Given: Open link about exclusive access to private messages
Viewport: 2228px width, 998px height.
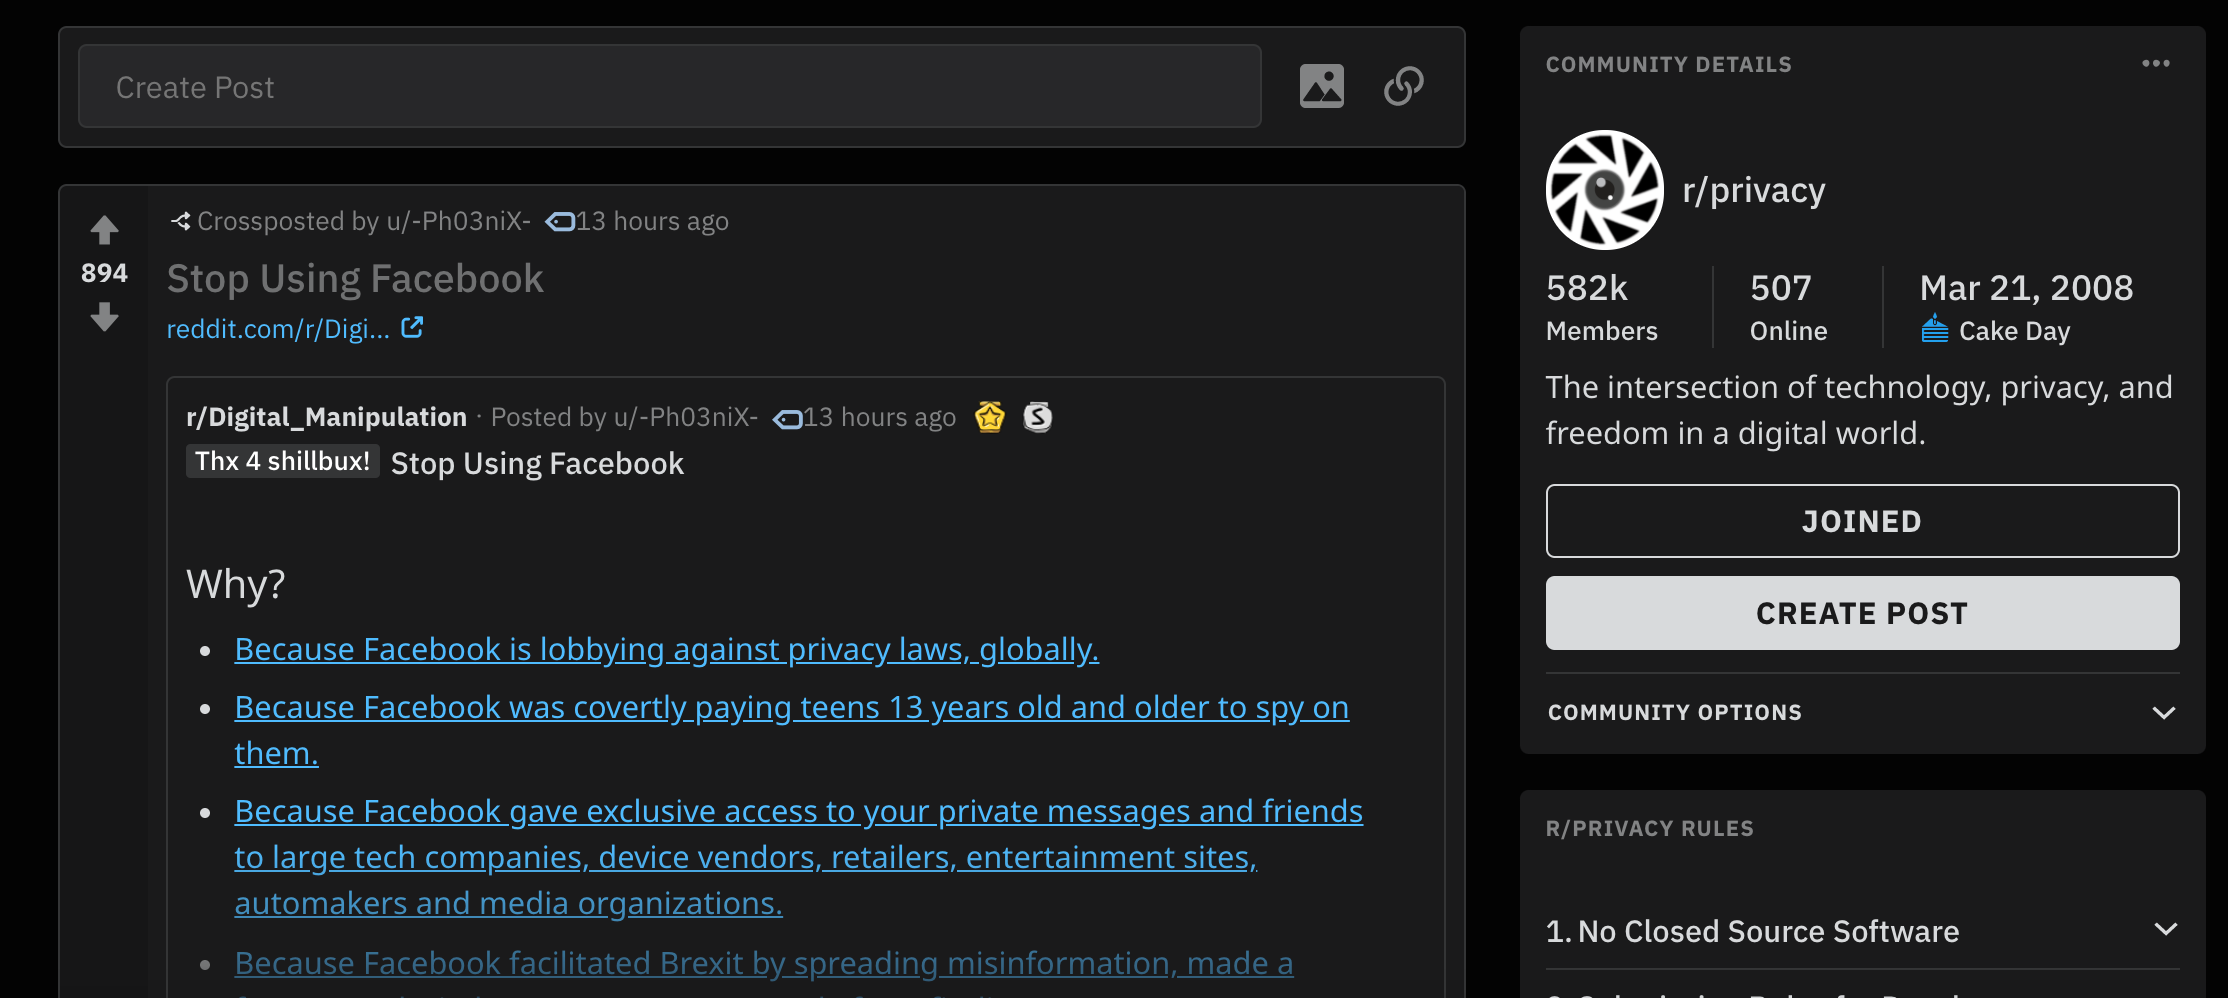Looking at the screenshot, I should (798, 857).
